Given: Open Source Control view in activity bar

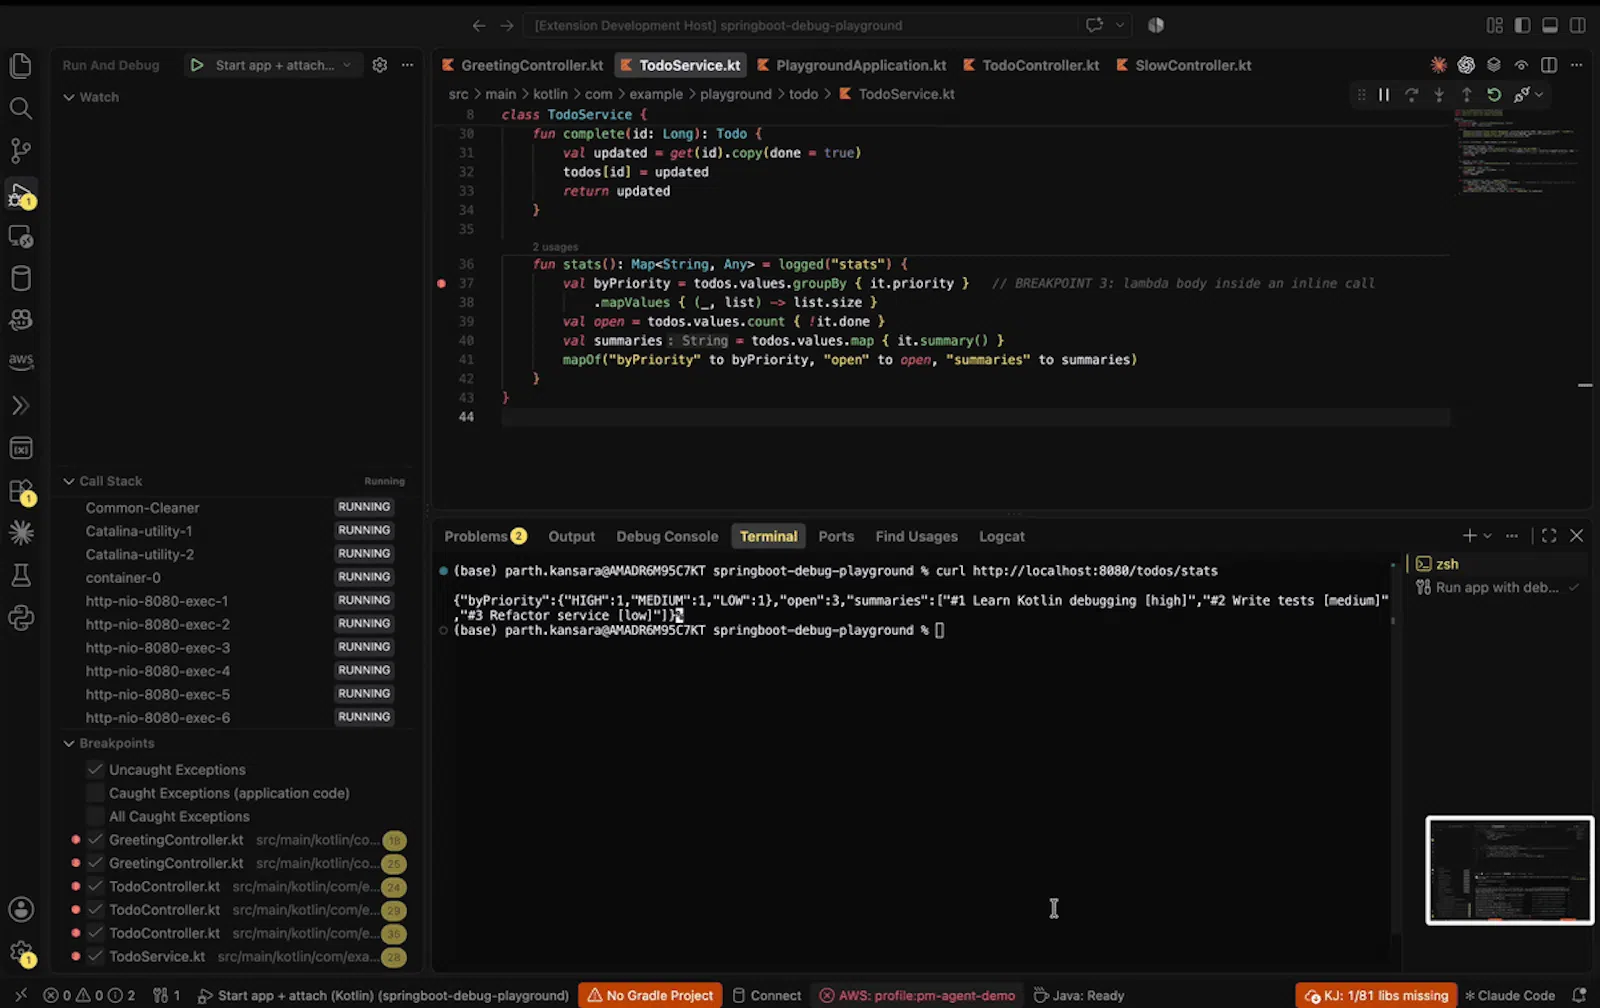Looking at the screenshot, I should point(20,151).
